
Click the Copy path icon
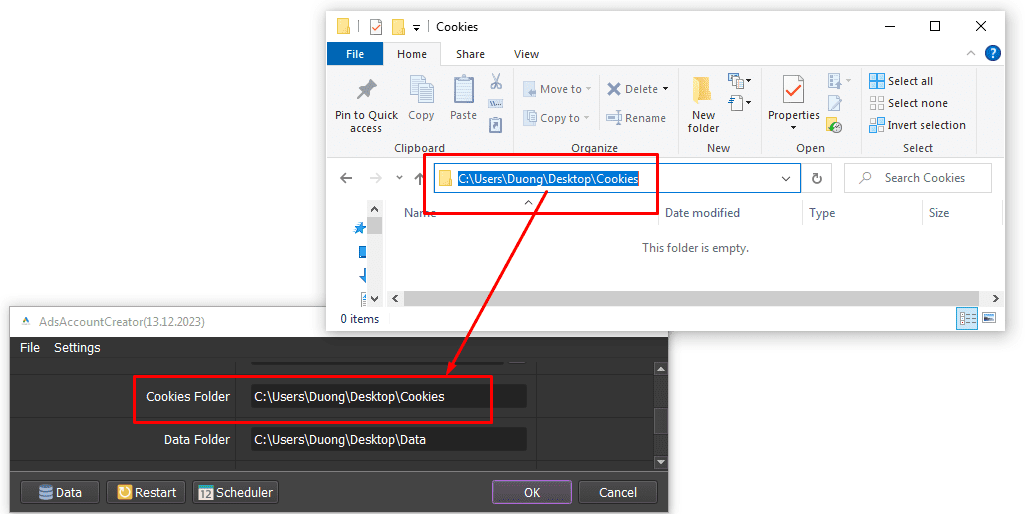[x=496, y=103]
